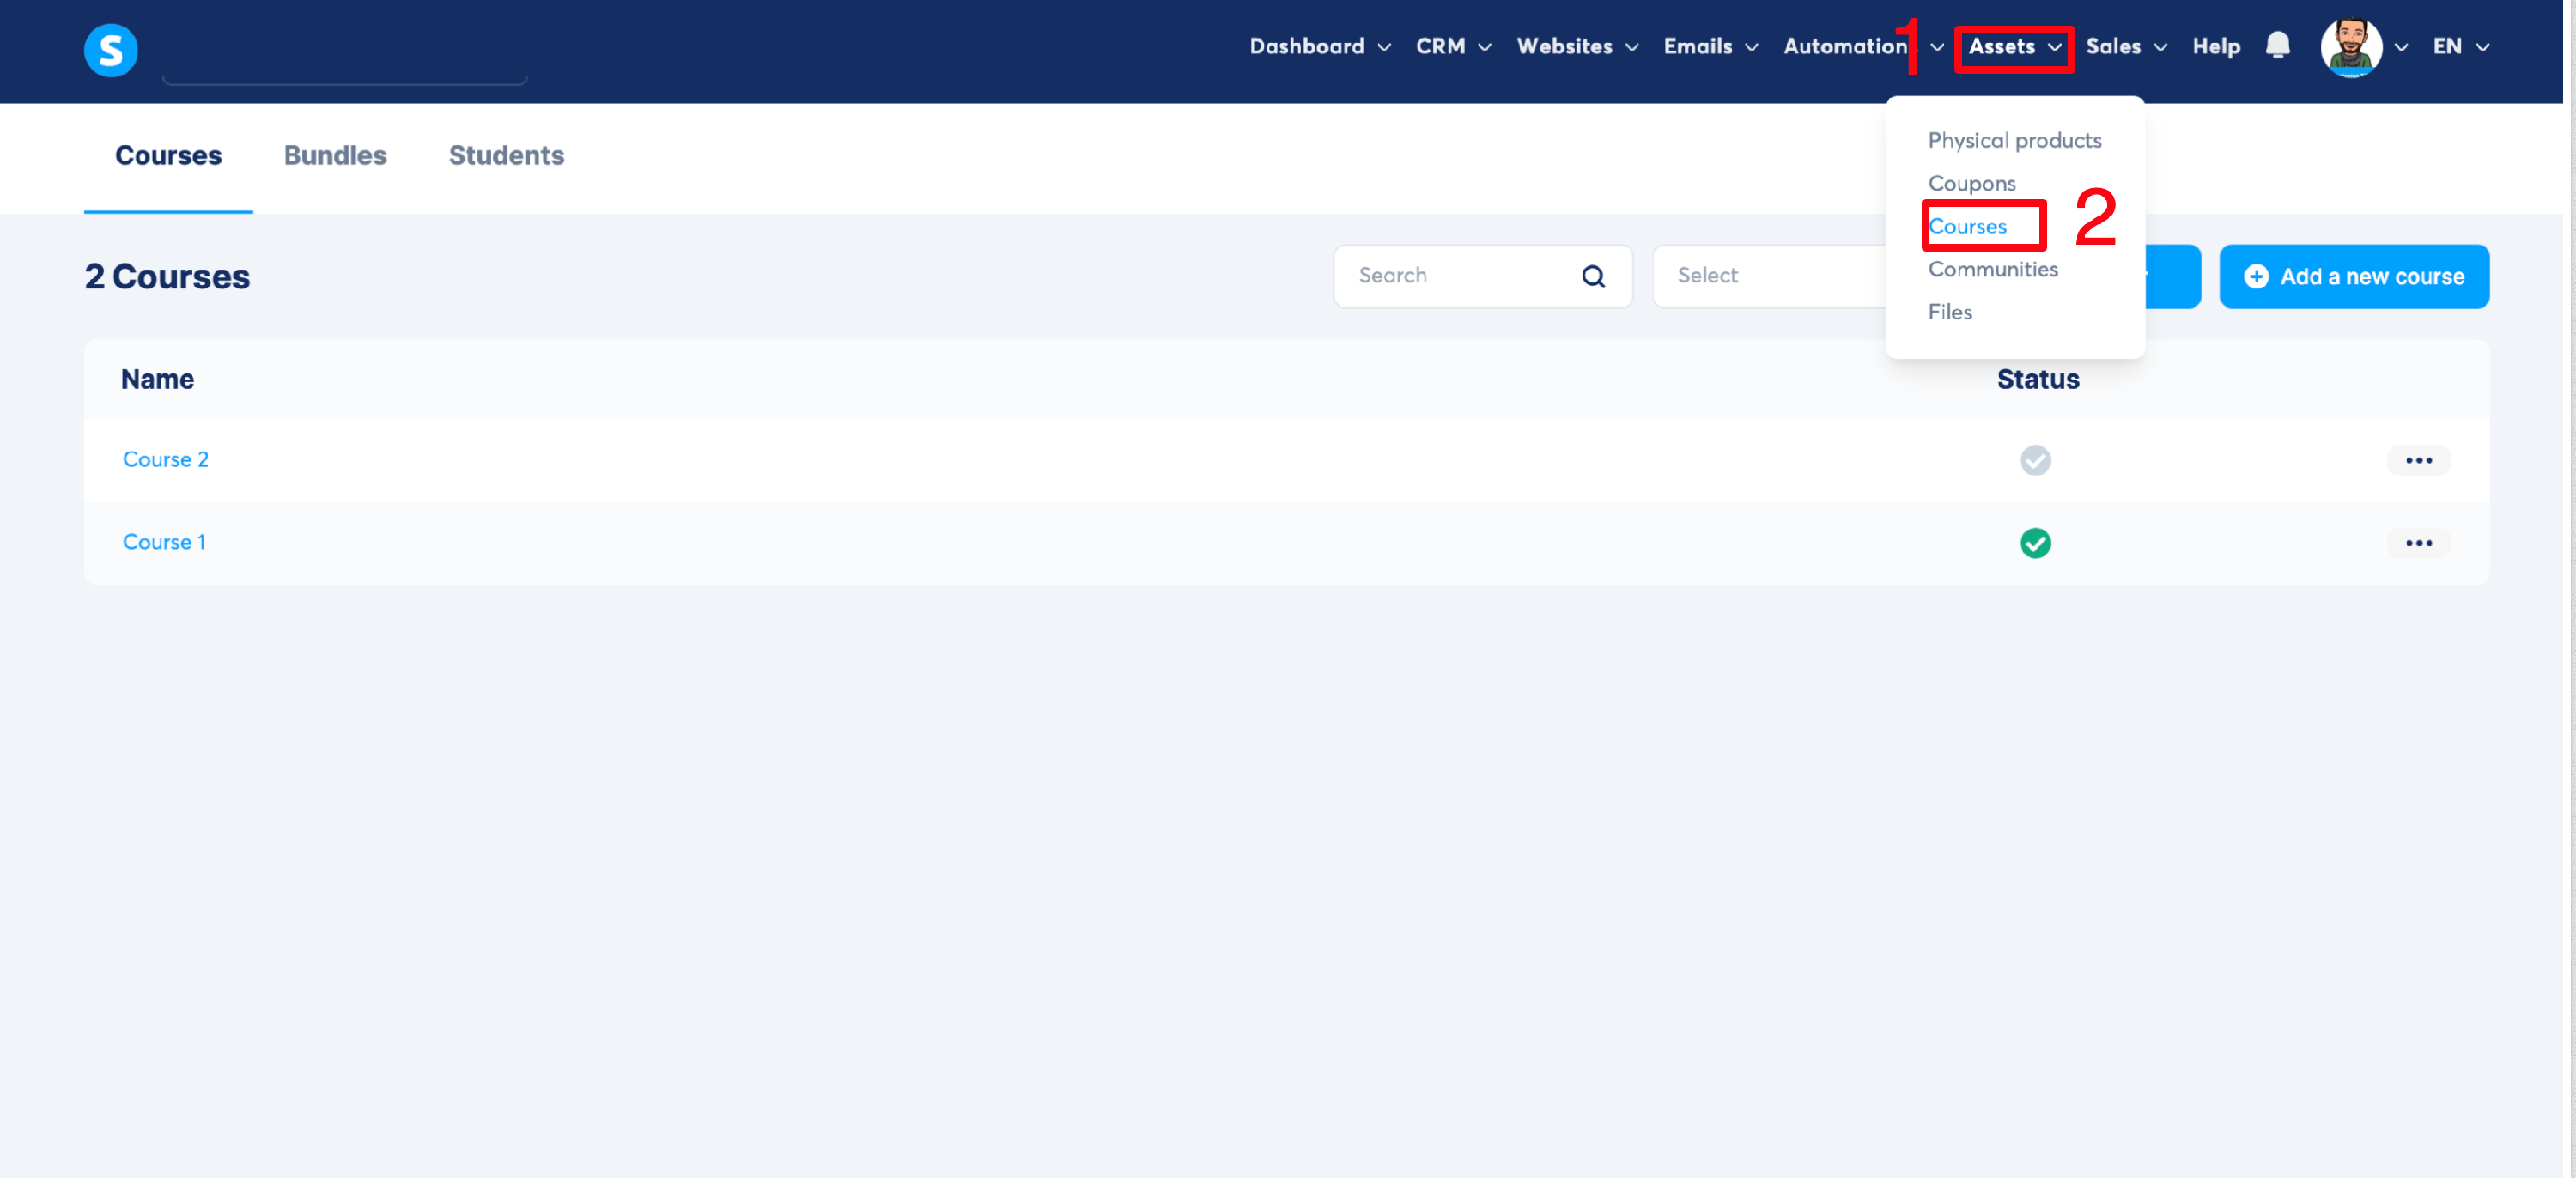Expand the Dashboard dropdown menu
Screen dimensions: 2576x1178
point(1319,46)
